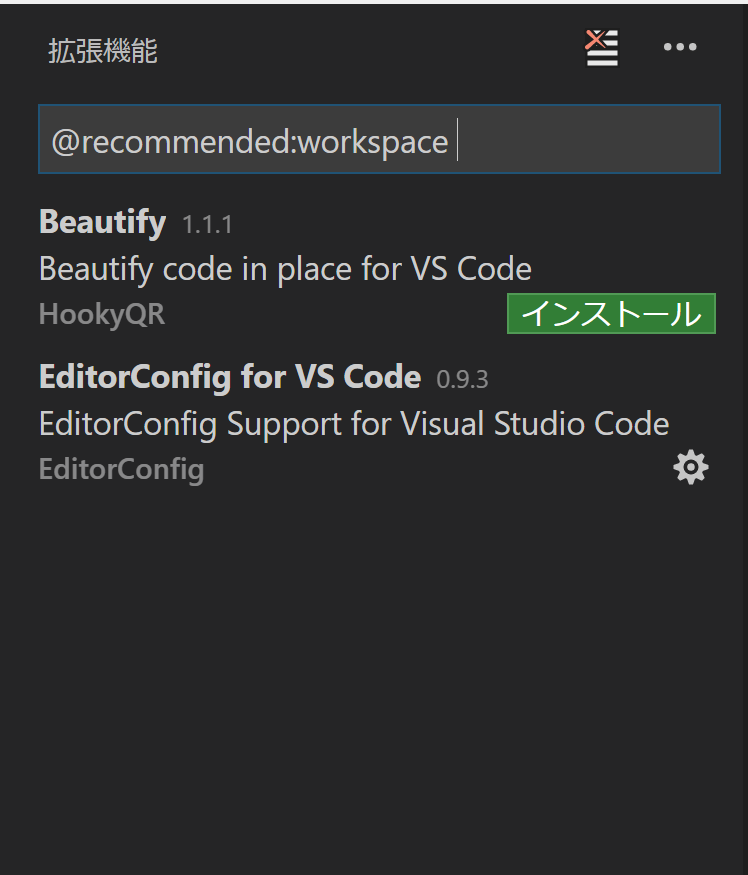The width and height of the screenshot is (748, 875).
Task: Clear extensions search results icon
Action: pos(602,47)
